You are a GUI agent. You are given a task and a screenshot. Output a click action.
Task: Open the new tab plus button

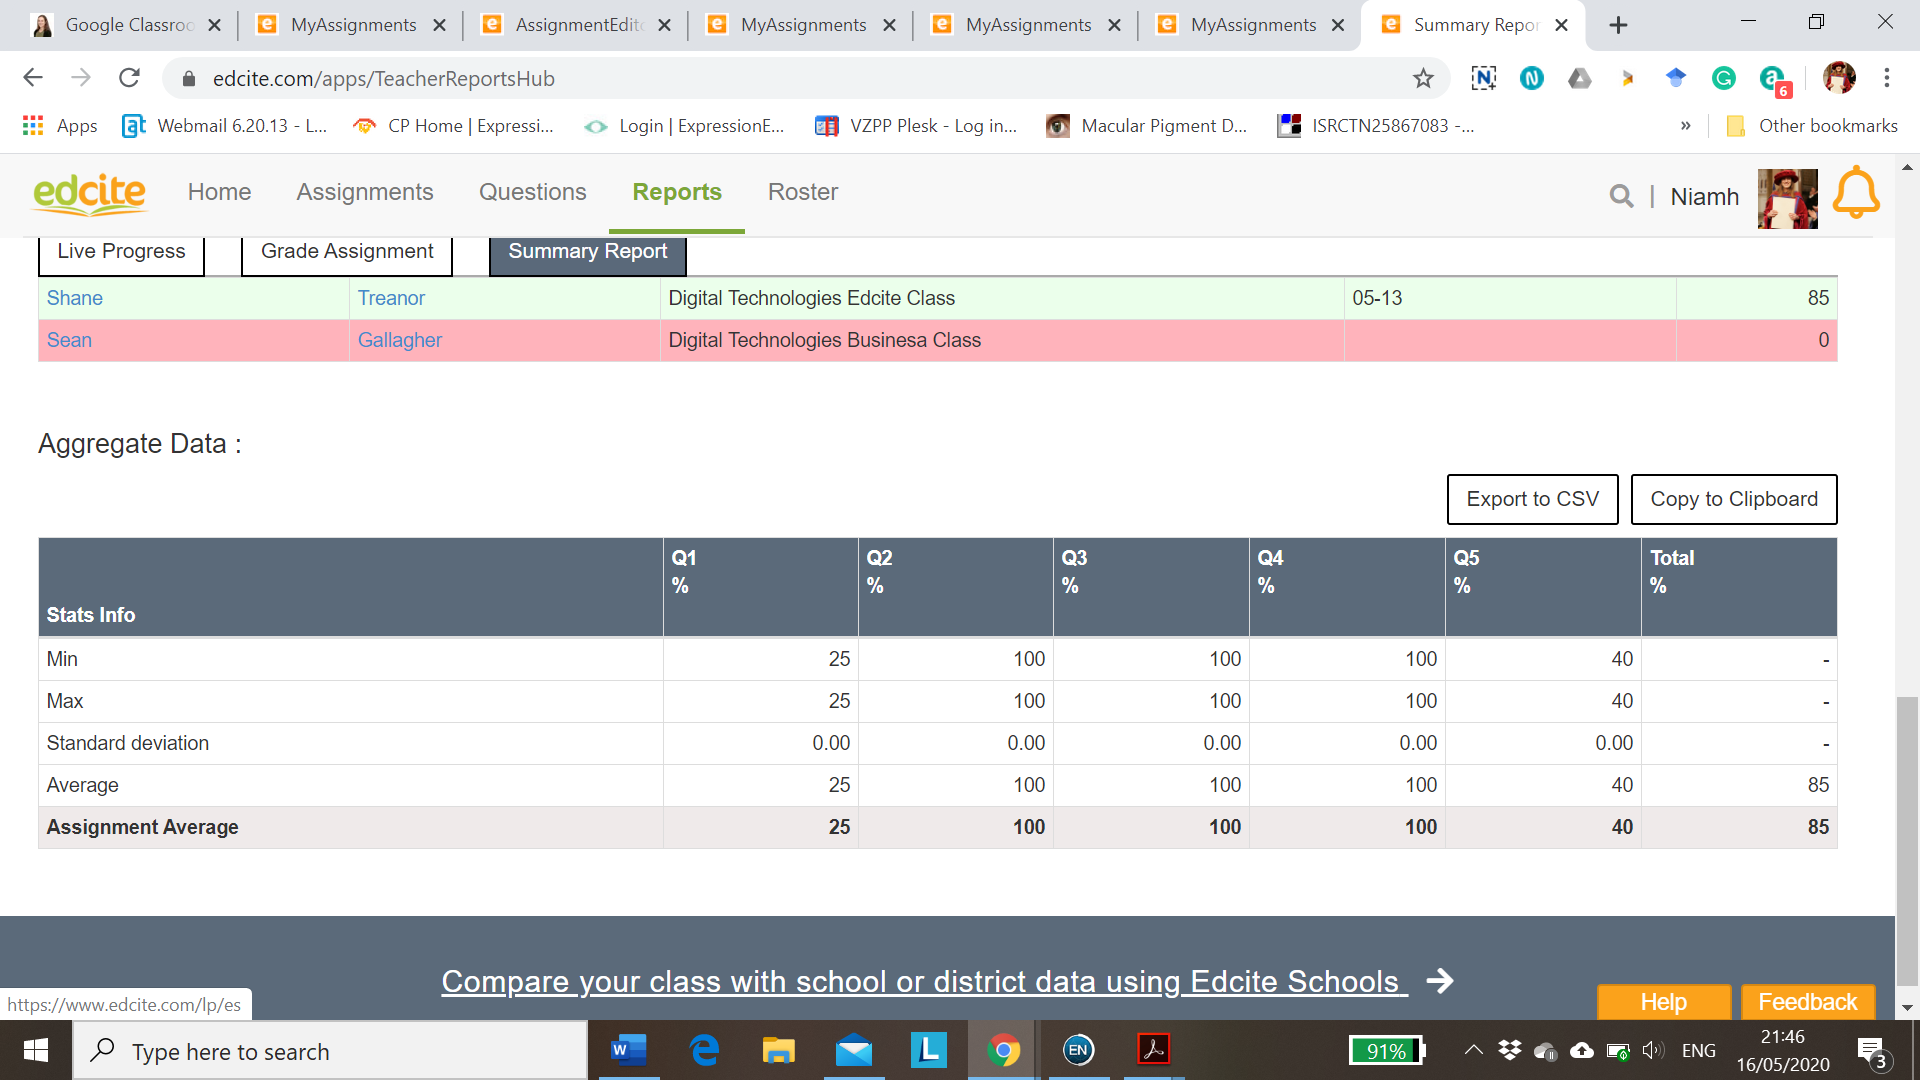click(1618, 25)
